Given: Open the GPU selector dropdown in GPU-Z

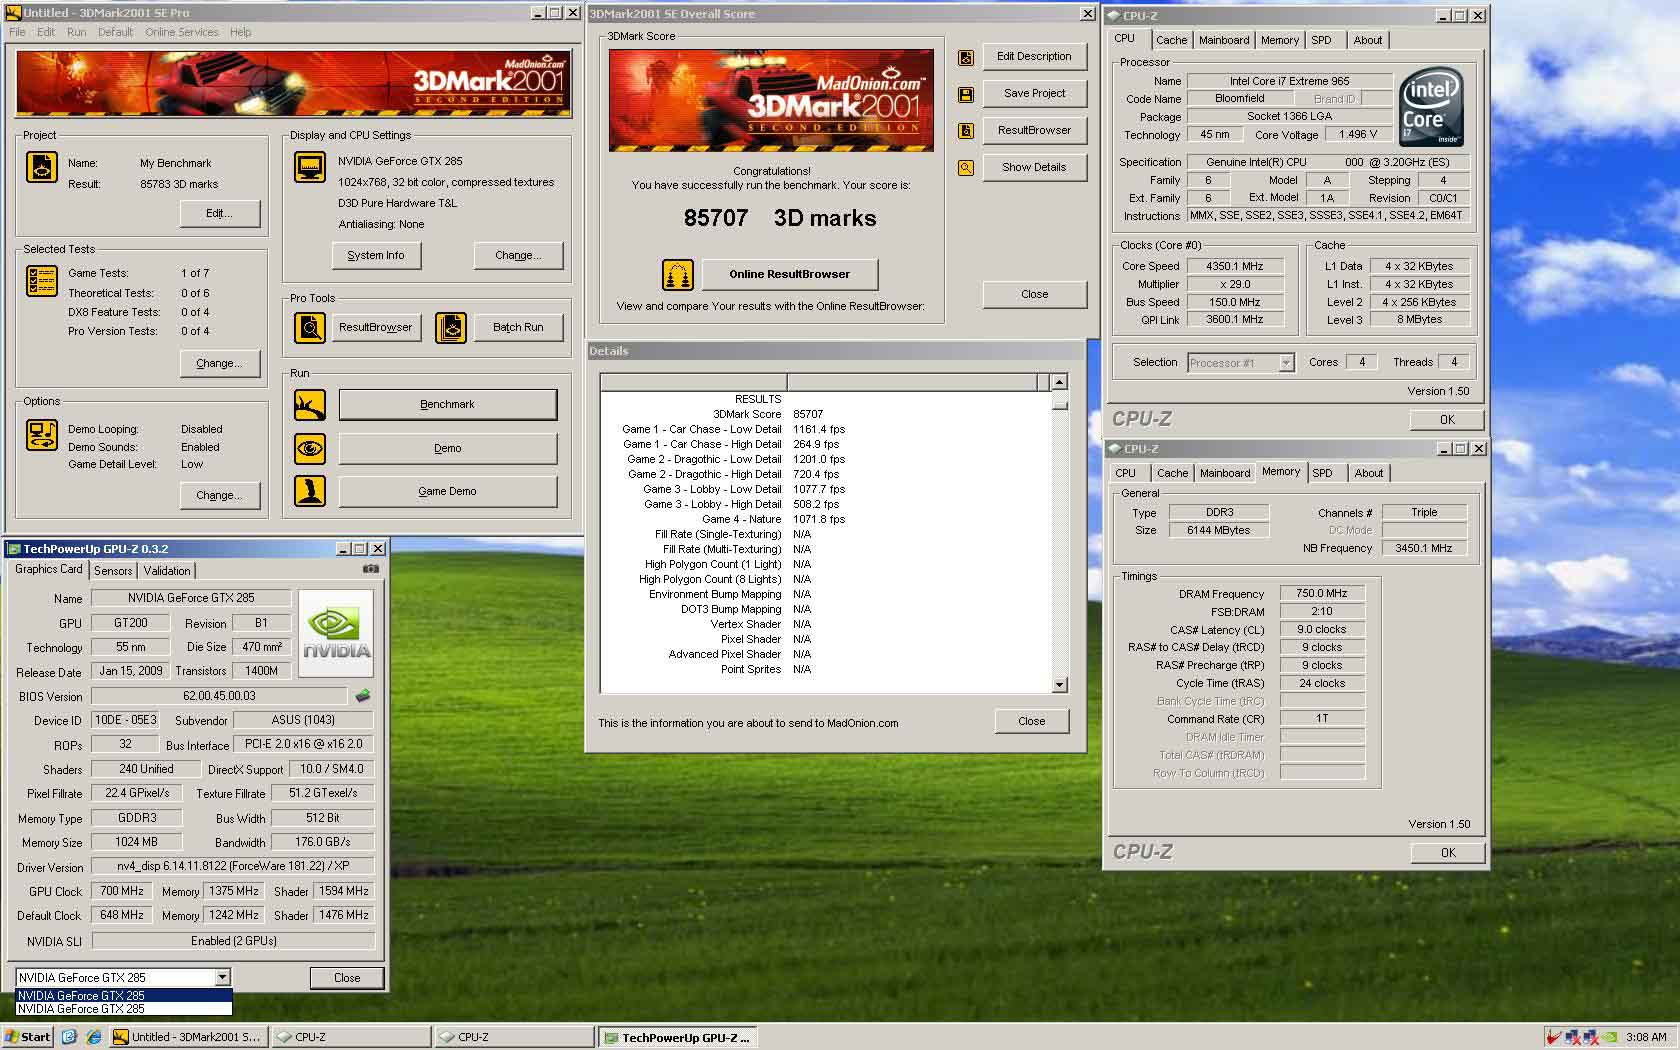Looking at the screenshot, I should 222,978.
